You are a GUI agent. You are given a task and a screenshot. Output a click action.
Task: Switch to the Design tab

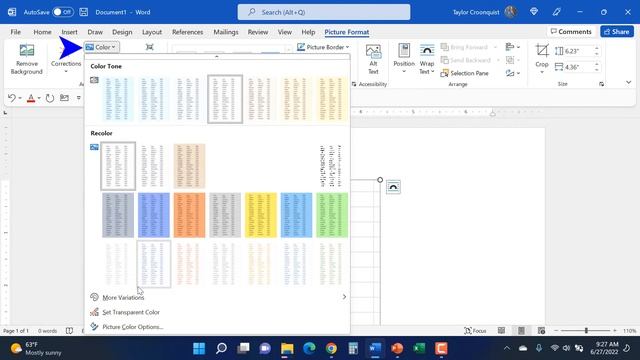122,32
